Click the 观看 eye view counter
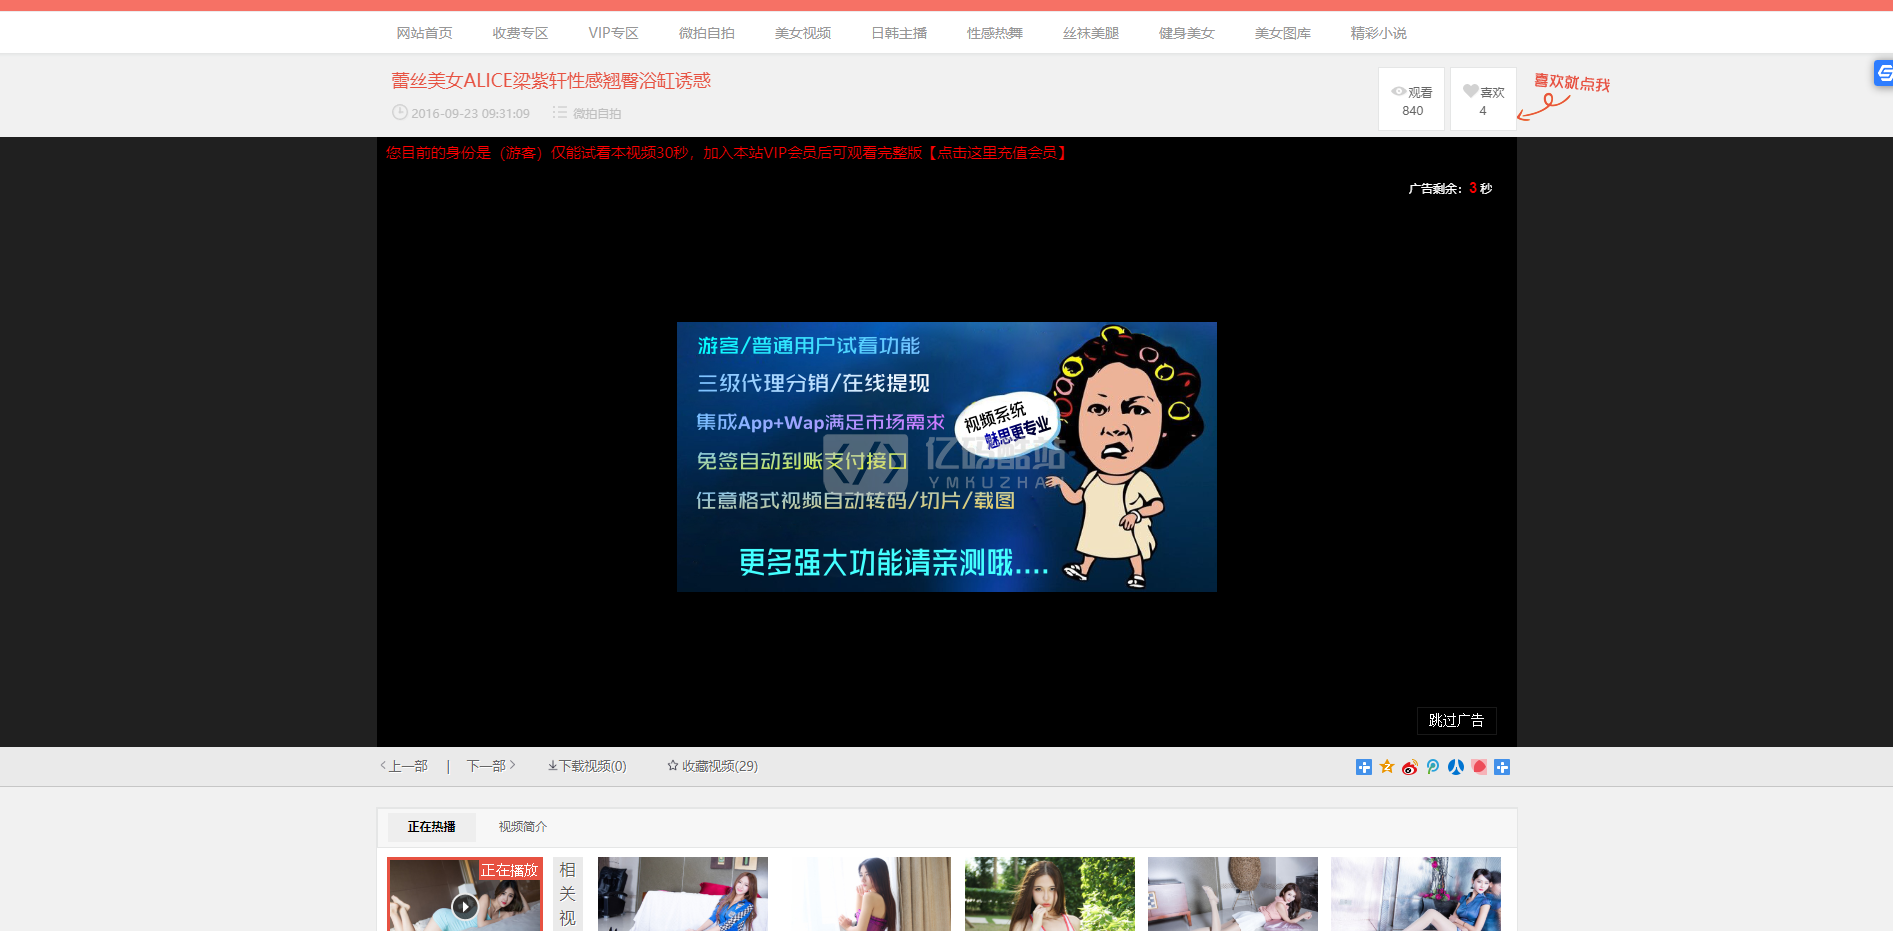The image size is (1893, 931). click(1411, 99)
